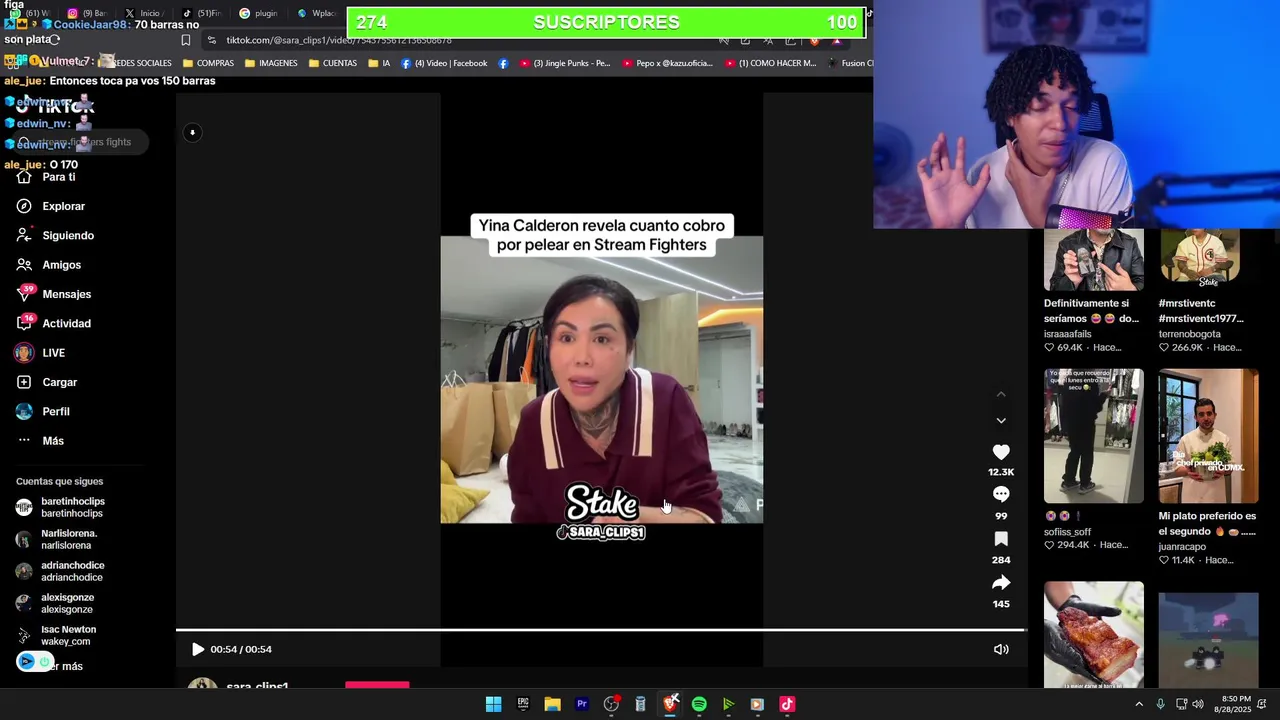Image resolution: width=1280 pixels, height=720 pixels.
Task: Open the juanracapo recommended video thumbnail
Action: click(x=1208, y=436)
